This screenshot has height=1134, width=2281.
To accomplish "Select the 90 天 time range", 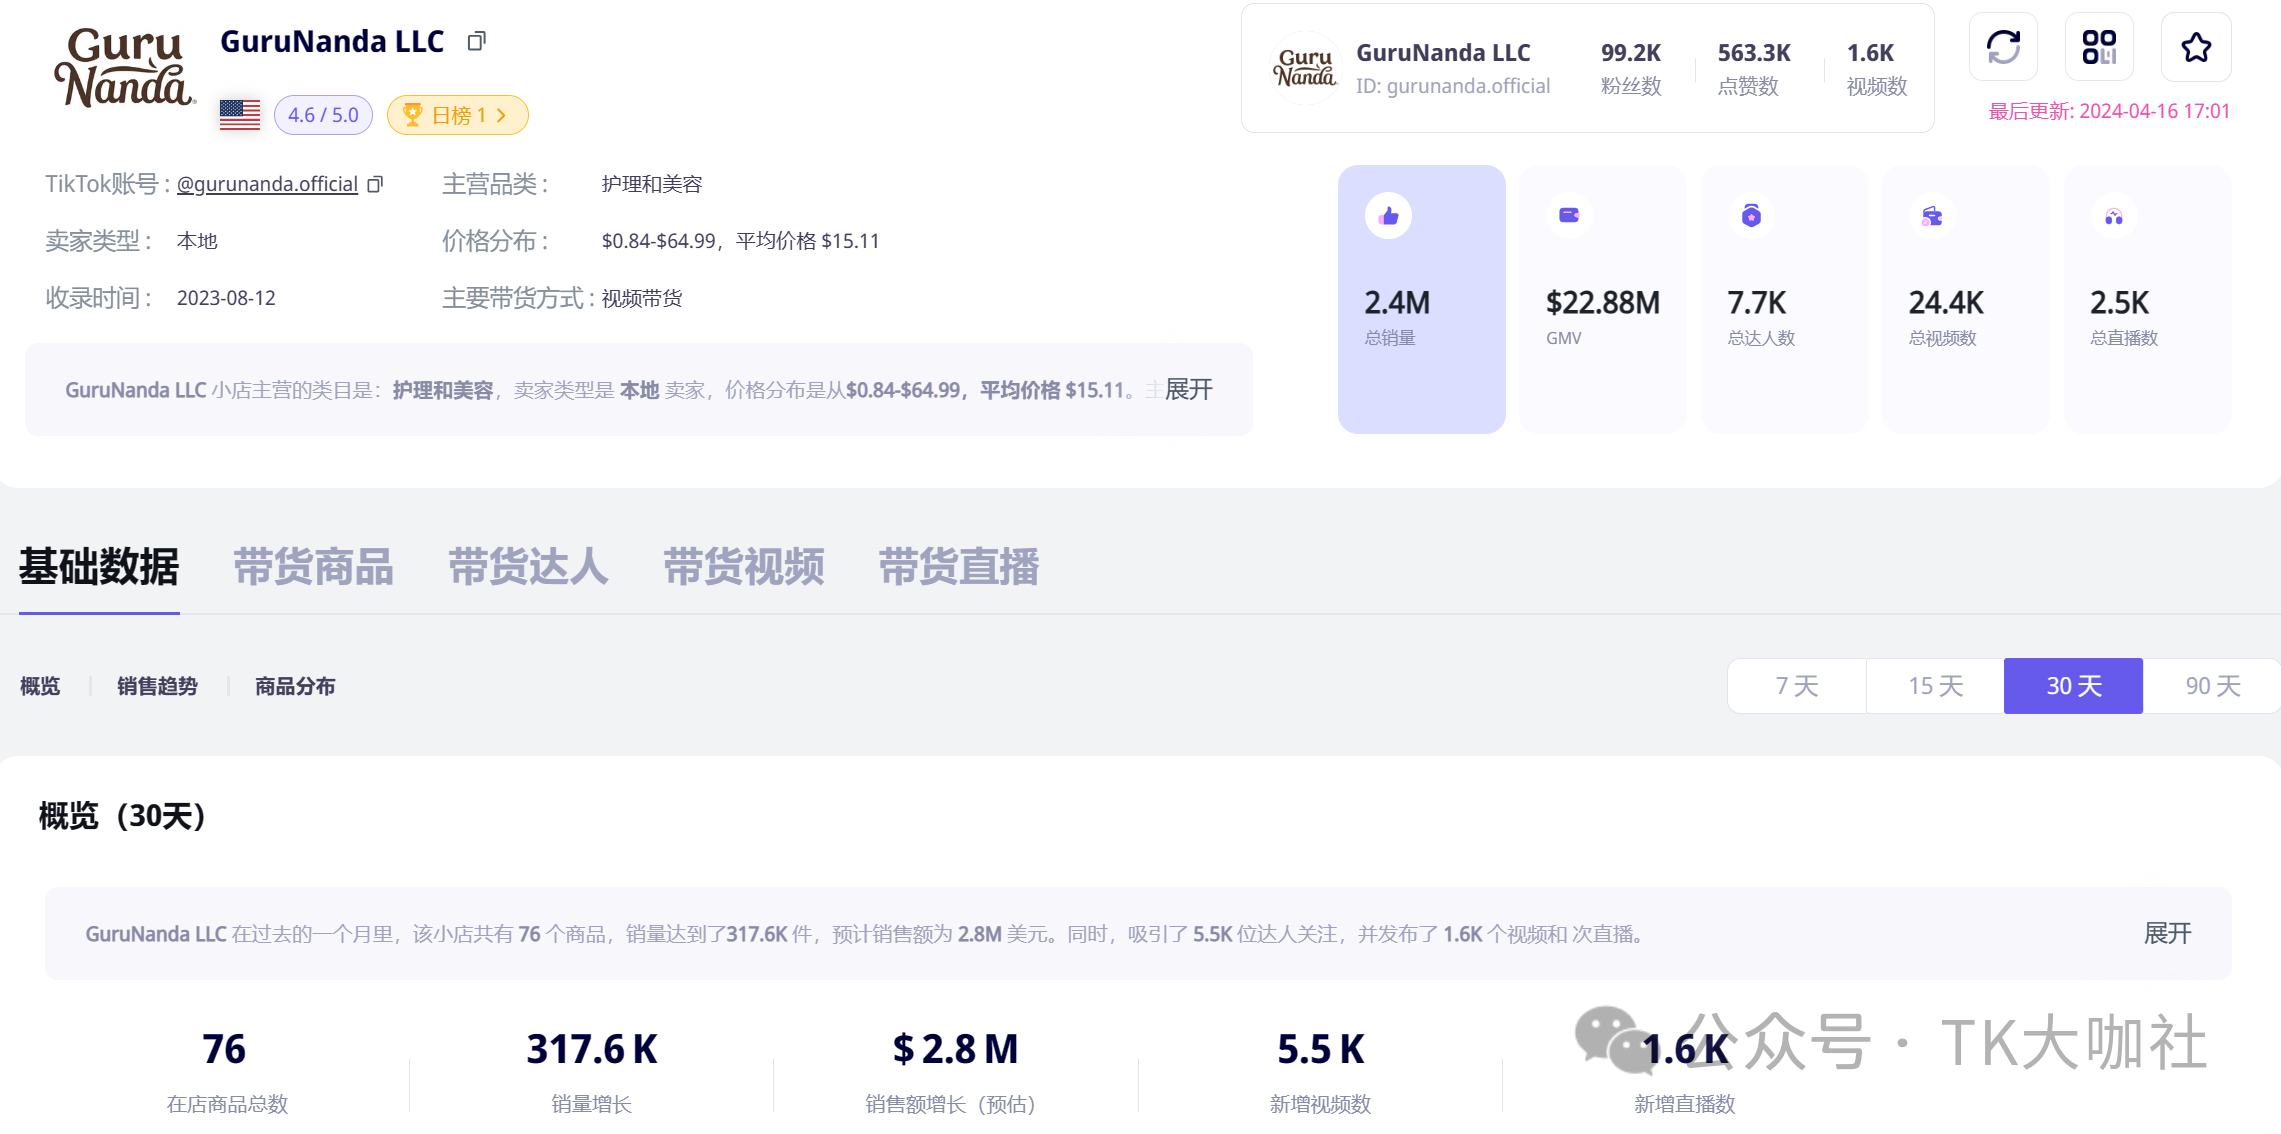I will pyautogui.click(x=2212, y=686).
